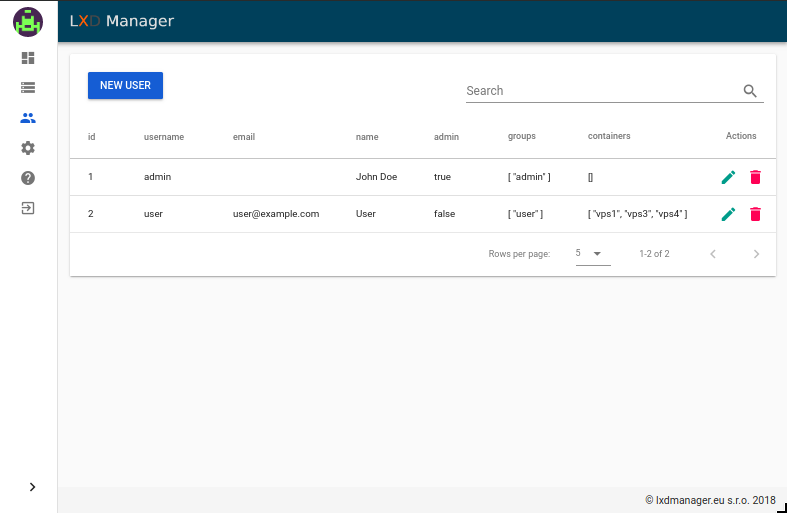The width and height of the screenshot is (787, 513).
Task: Delete the admin user with trash icon
Action: 755,177
